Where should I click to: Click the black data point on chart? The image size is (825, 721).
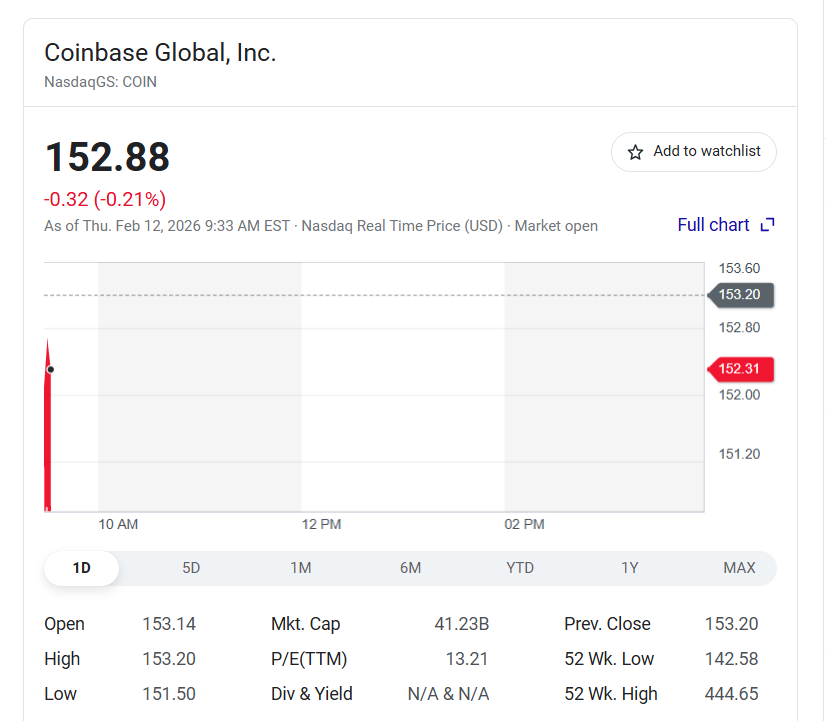[x=50, y=369]
